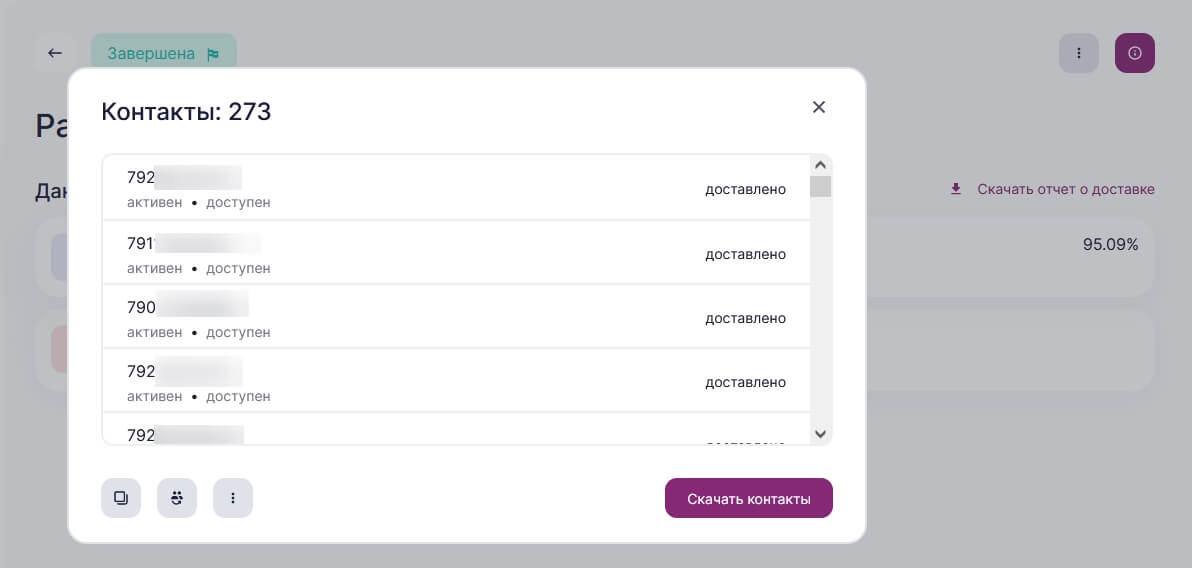Click the contacts list scrollbar down arrow
The width and height of the screenshot is (1192, 568).
(x=820, y=434)
